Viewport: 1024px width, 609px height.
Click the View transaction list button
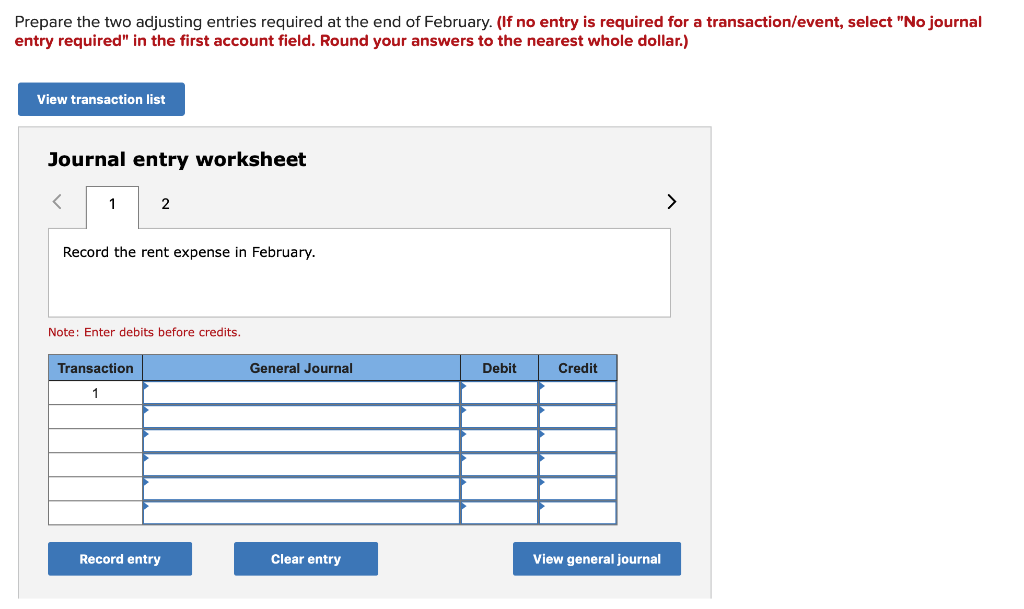100,99
